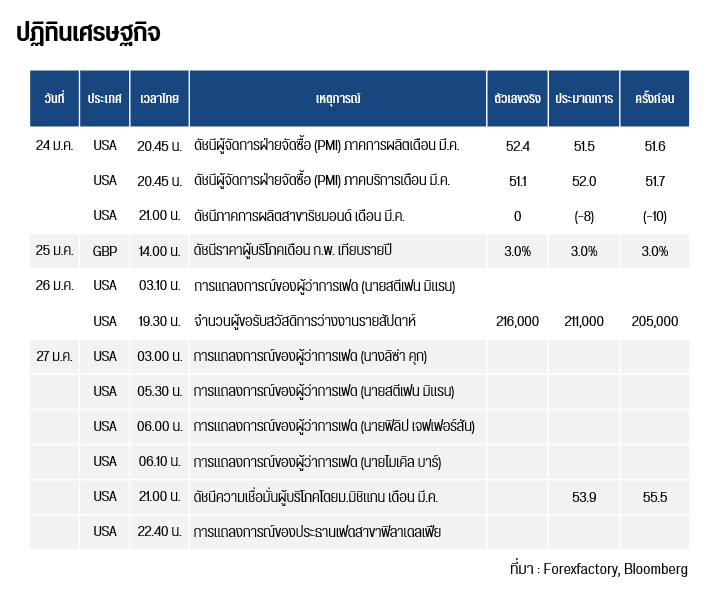
Task: Select the ตัวเลขจริง column header
Action: (517, 99)
